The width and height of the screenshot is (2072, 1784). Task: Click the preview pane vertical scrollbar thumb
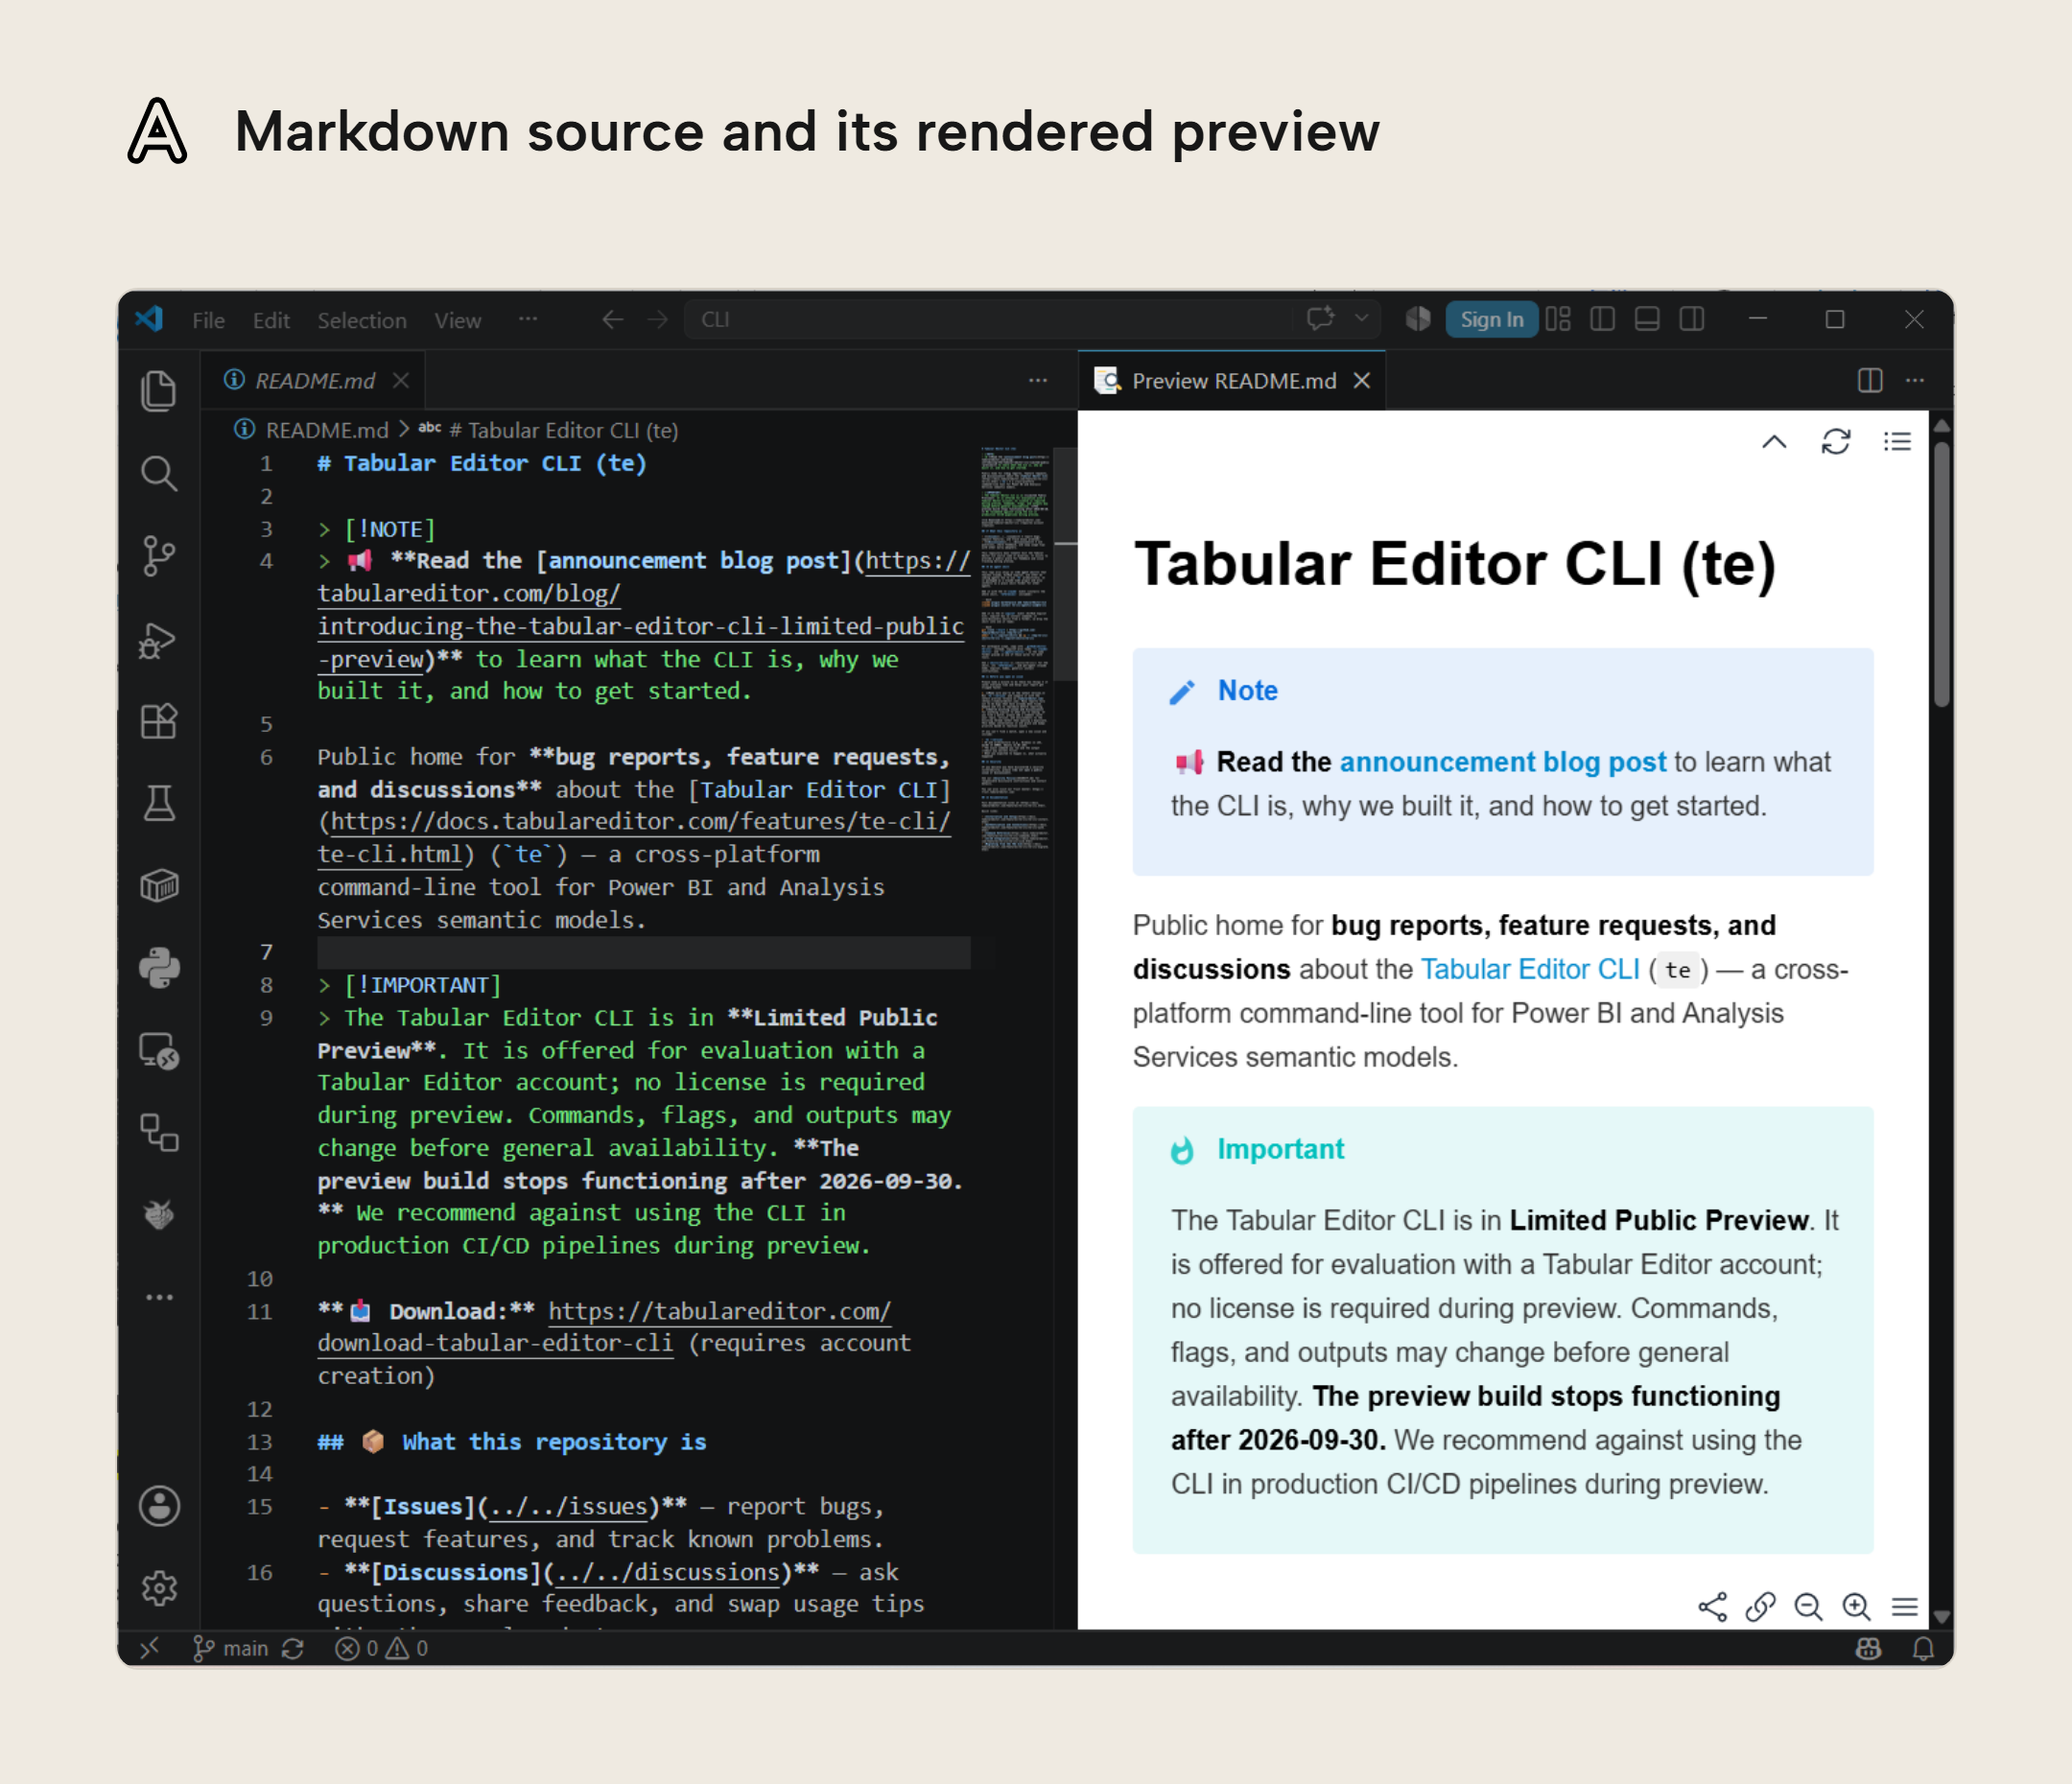coord(1941,574)
